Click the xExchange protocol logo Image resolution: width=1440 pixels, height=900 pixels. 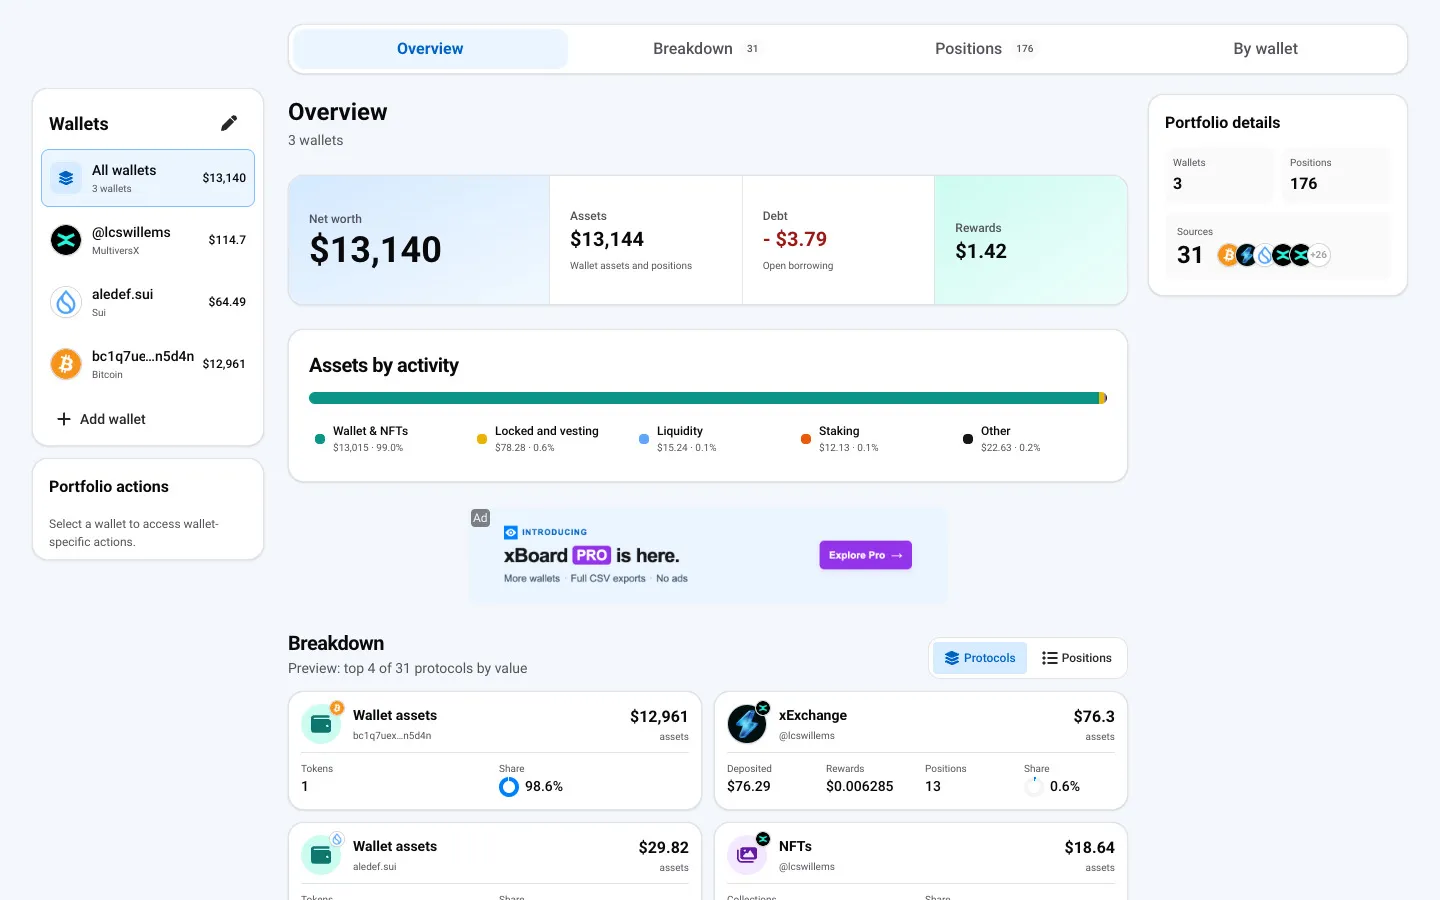(747, 724)
